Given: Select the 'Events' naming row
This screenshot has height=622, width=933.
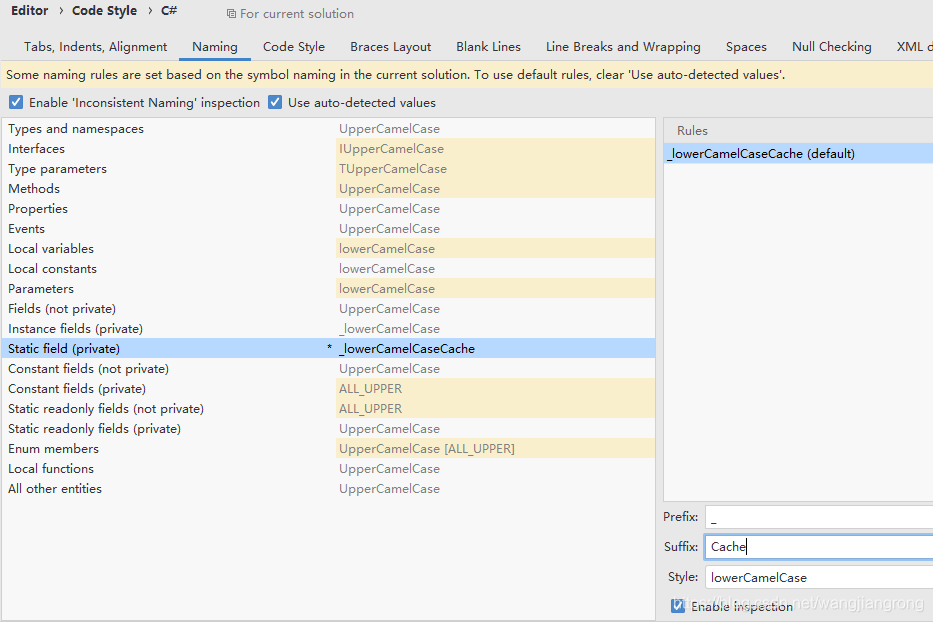Looking at the screenshot, I should pyautogui.click(x=328, y=229).
